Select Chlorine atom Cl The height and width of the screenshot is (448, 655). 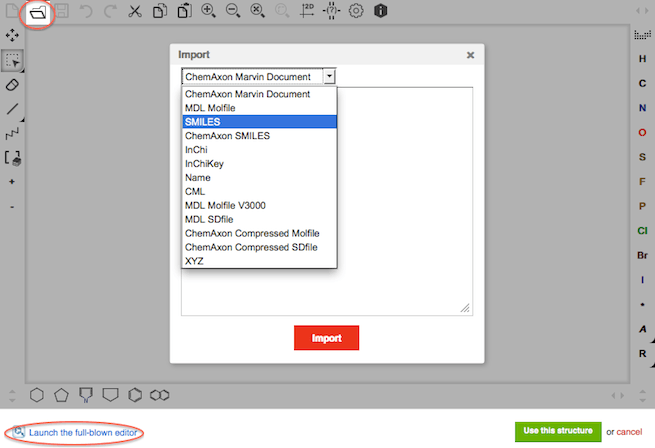tap(642, 231)
